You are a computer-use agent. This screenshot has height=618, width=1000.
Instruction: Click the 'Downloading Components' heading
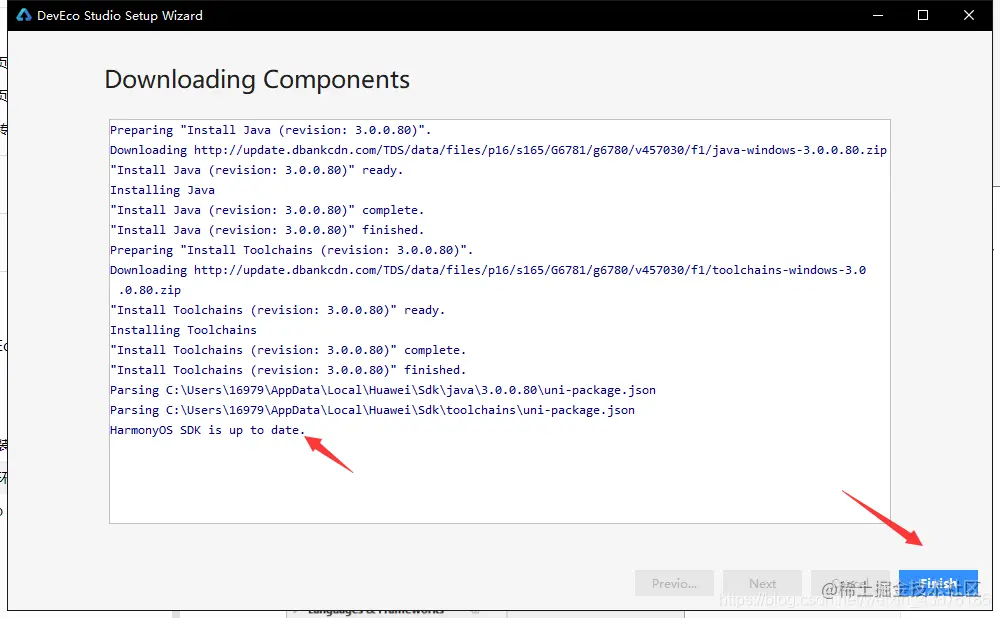(x=257, y=80)
